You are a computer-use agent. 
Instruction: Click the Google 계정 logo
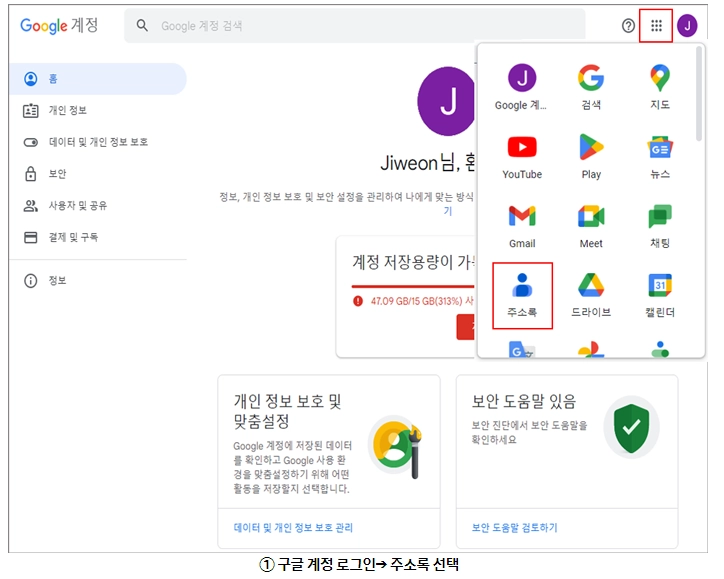[59, 25]
